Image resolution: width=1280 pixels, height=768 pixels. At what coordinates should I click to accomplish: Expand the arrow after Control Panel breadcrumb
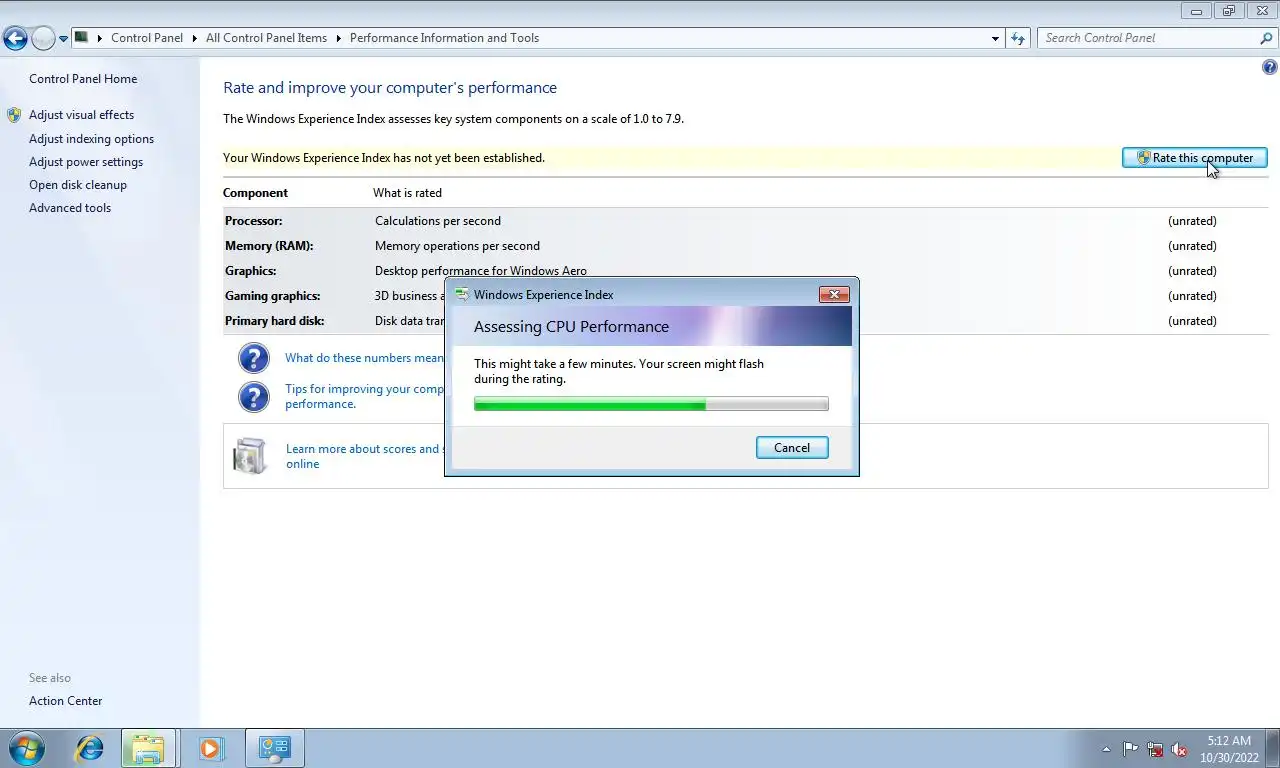pos(194,38)
